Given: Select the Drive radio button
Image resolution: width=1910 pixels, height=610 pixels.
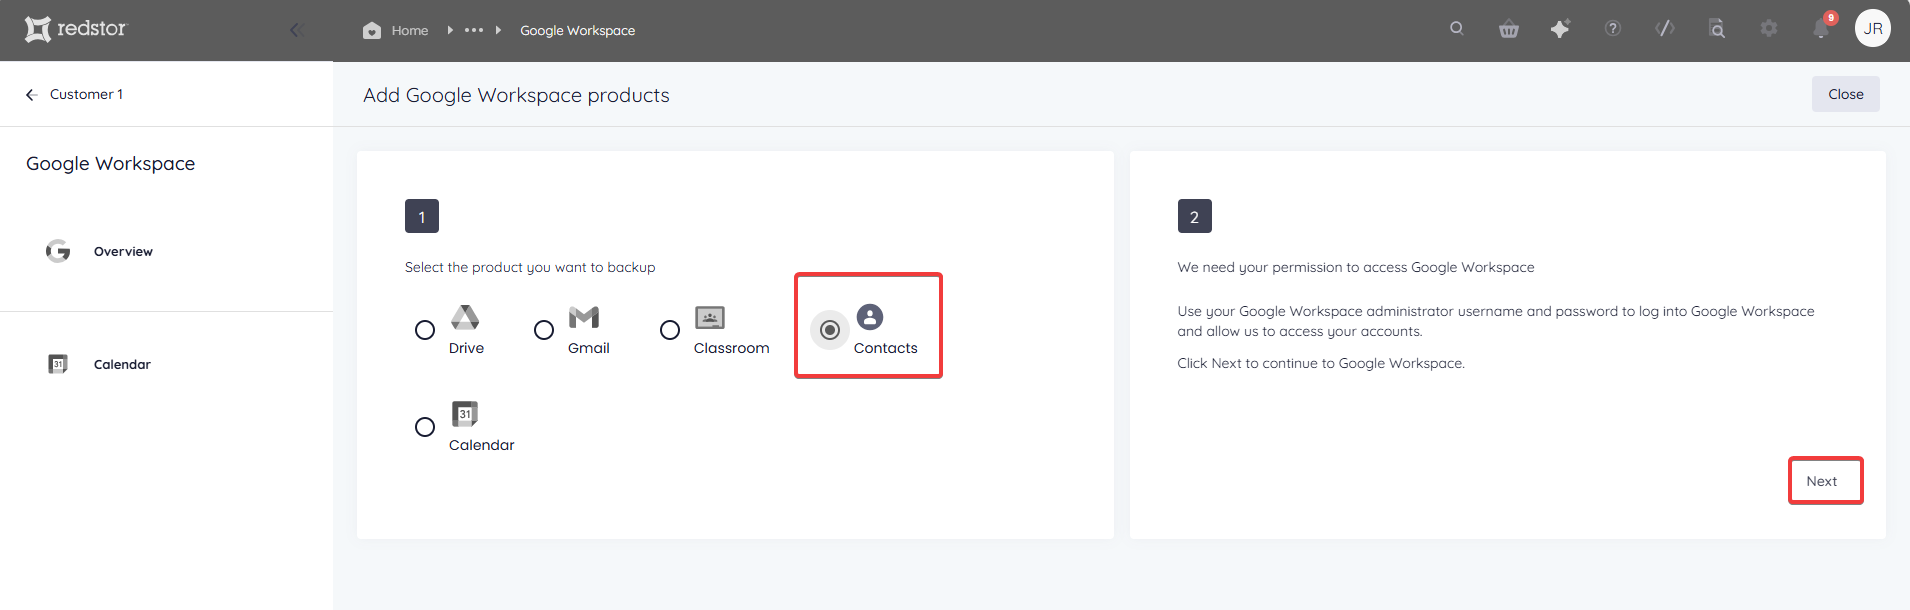Looking at the screenshot, I should 425,330.
